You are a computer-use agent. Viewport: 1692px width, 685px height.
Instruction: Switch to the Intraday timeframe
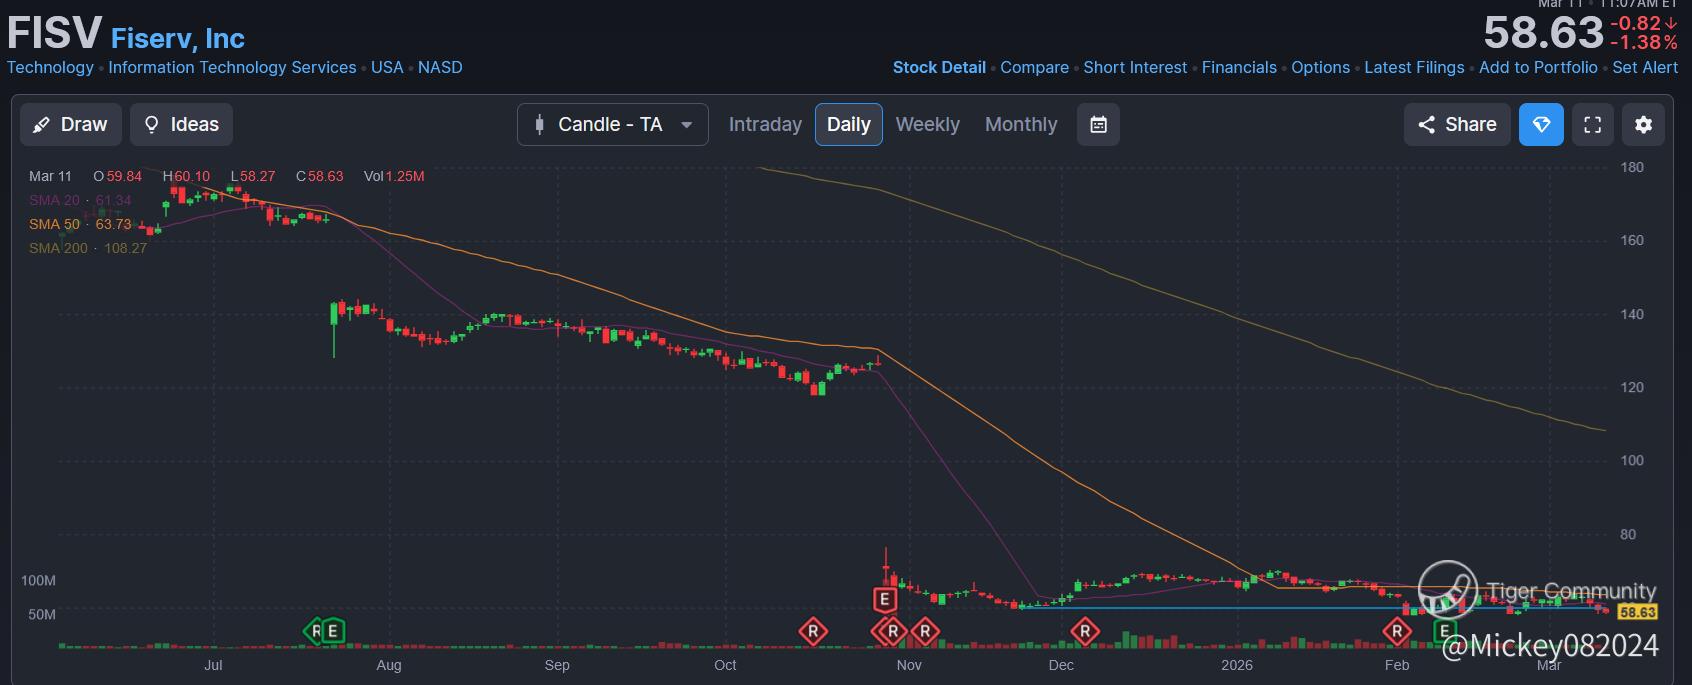765,124
